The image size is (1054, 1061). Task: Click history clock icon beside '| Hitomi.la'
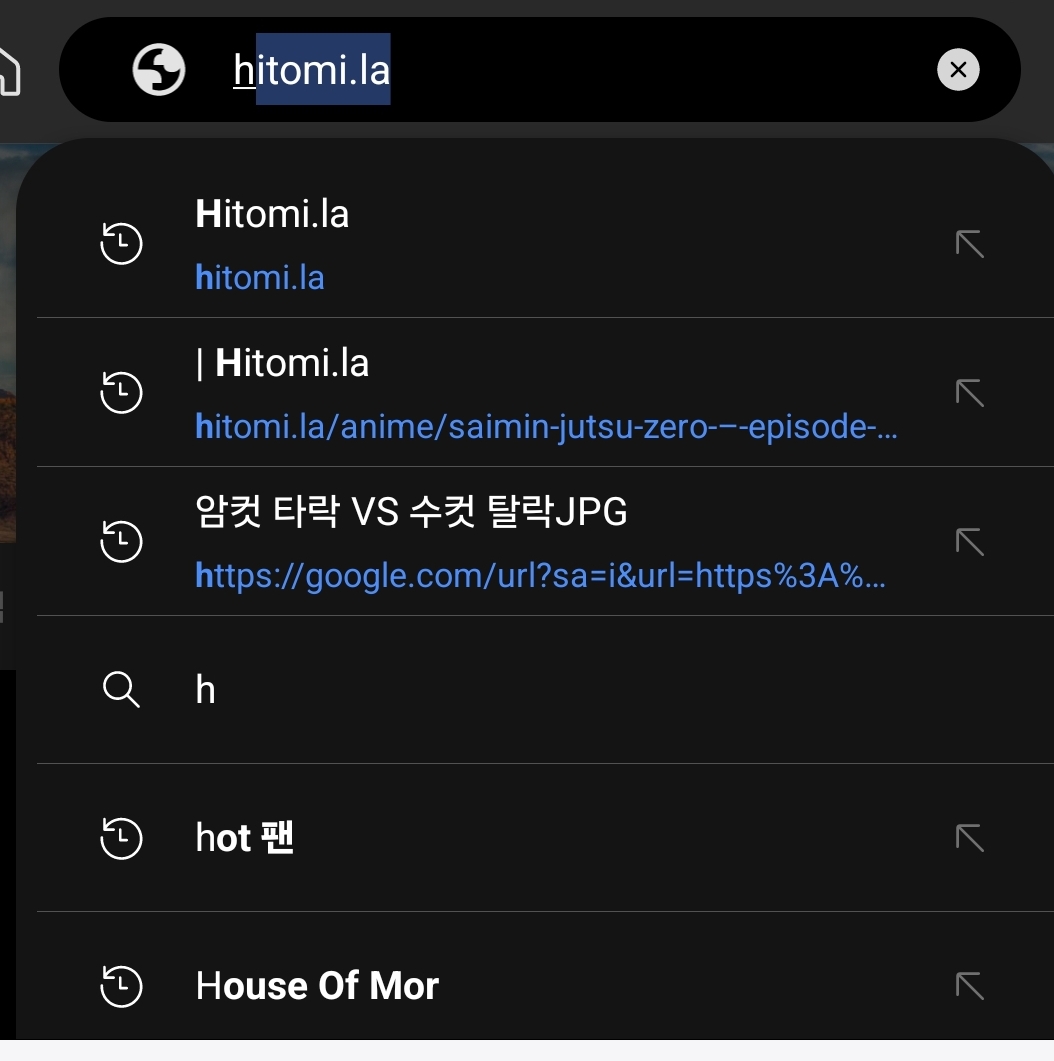click(122, 393)
